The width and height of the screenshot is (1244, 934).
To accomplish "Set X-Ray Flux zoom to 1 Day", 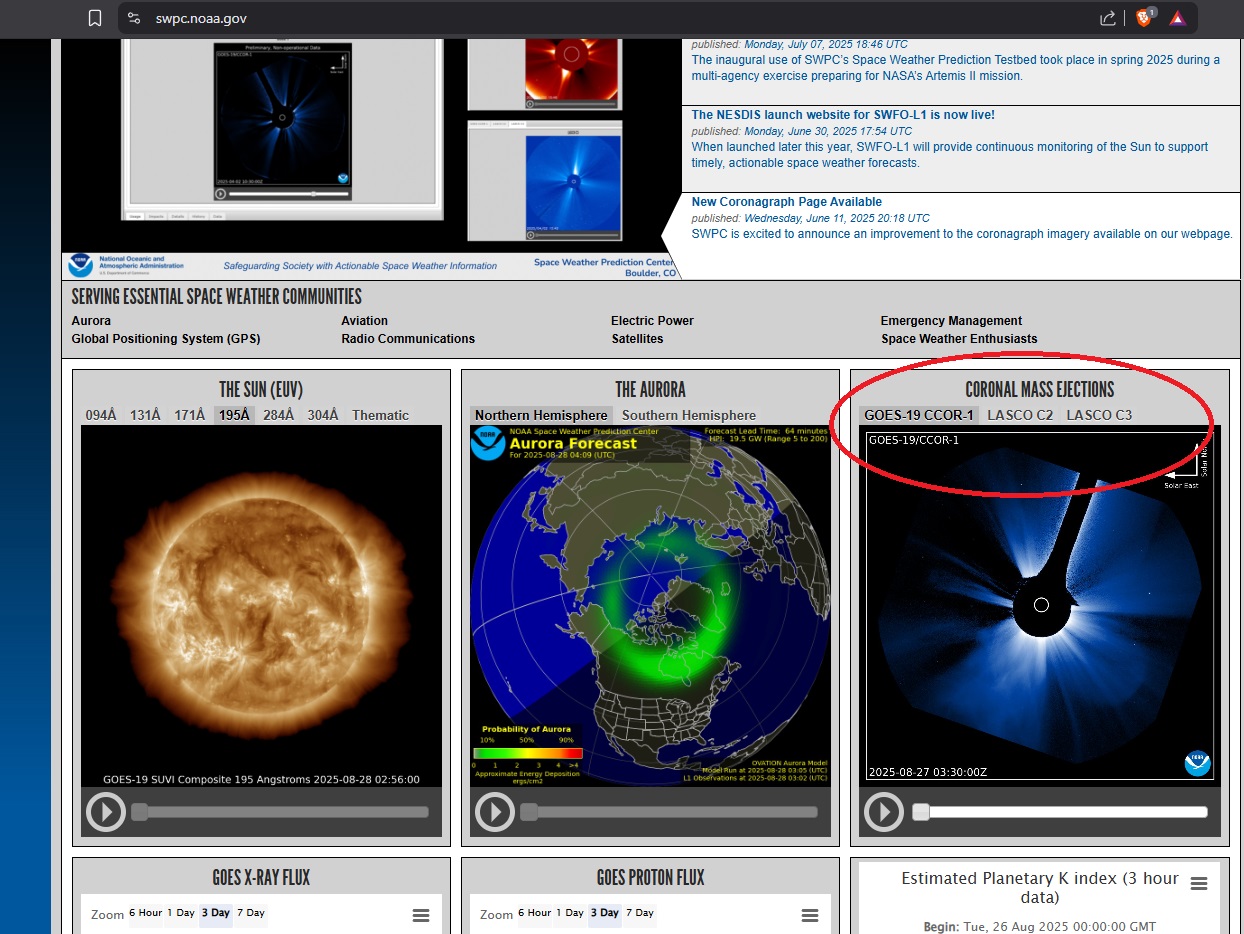I will click(181, 913).
